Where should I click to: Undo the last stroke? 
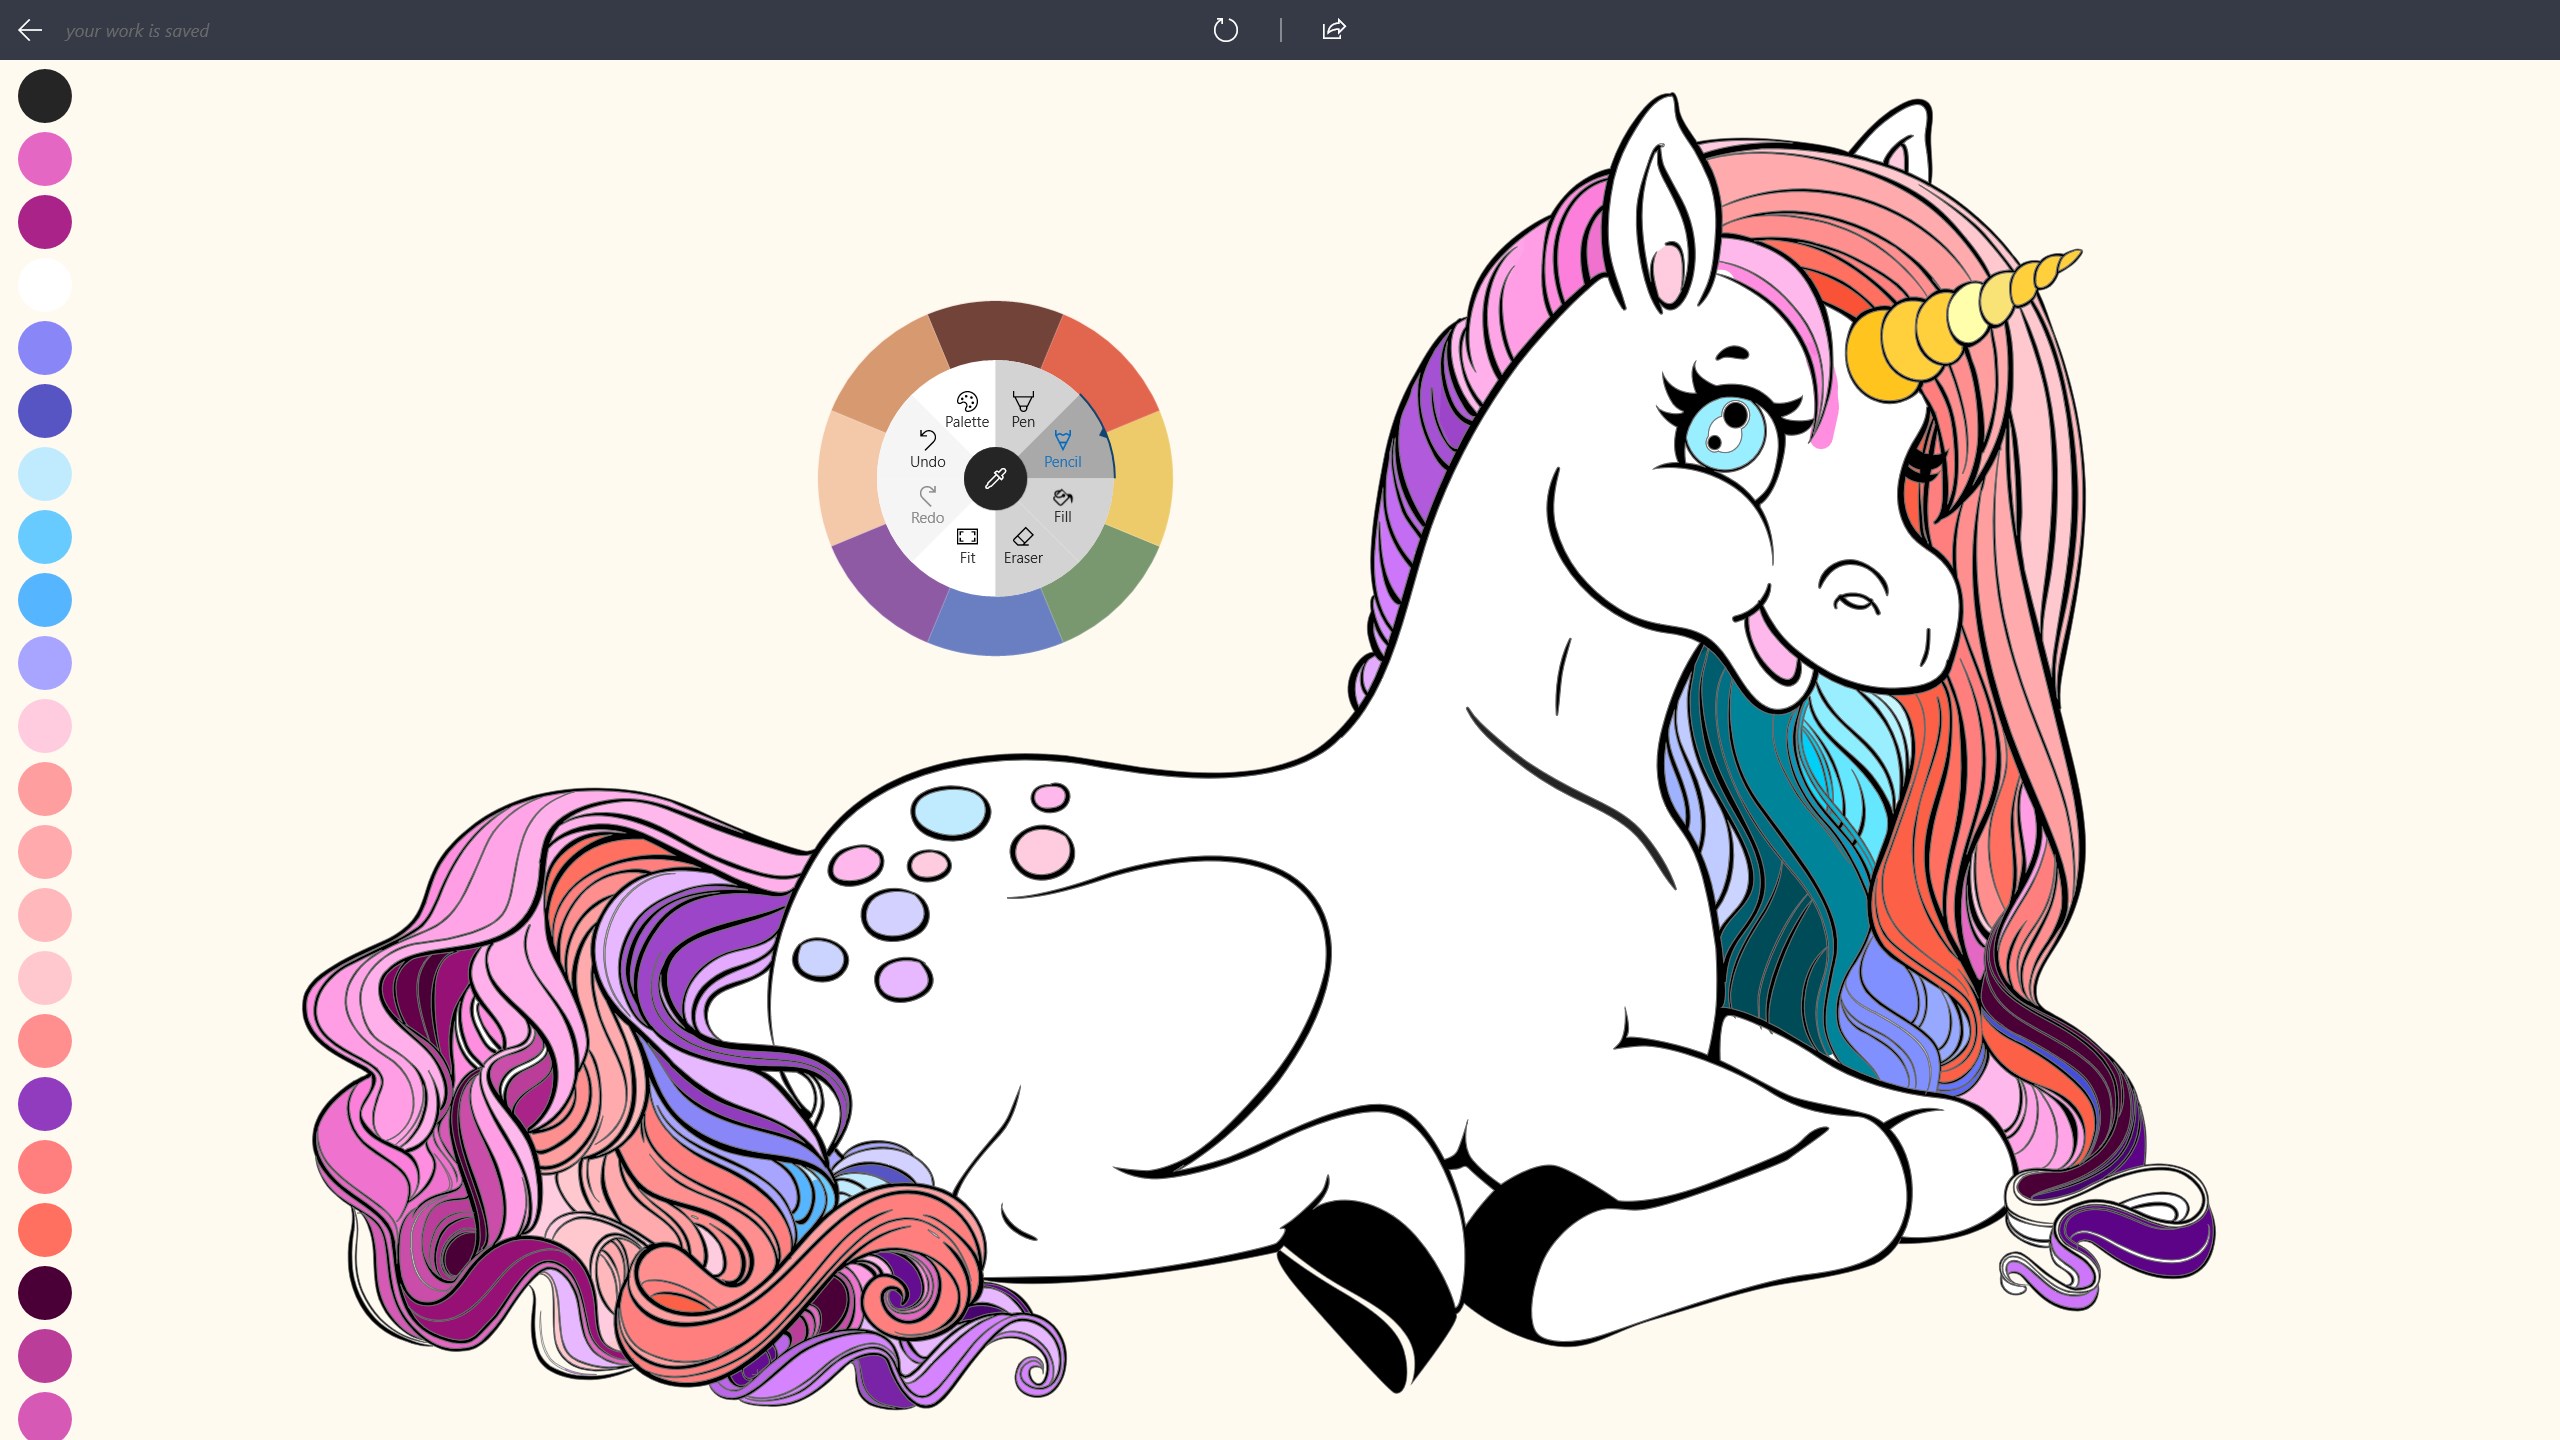click(927, 449)
